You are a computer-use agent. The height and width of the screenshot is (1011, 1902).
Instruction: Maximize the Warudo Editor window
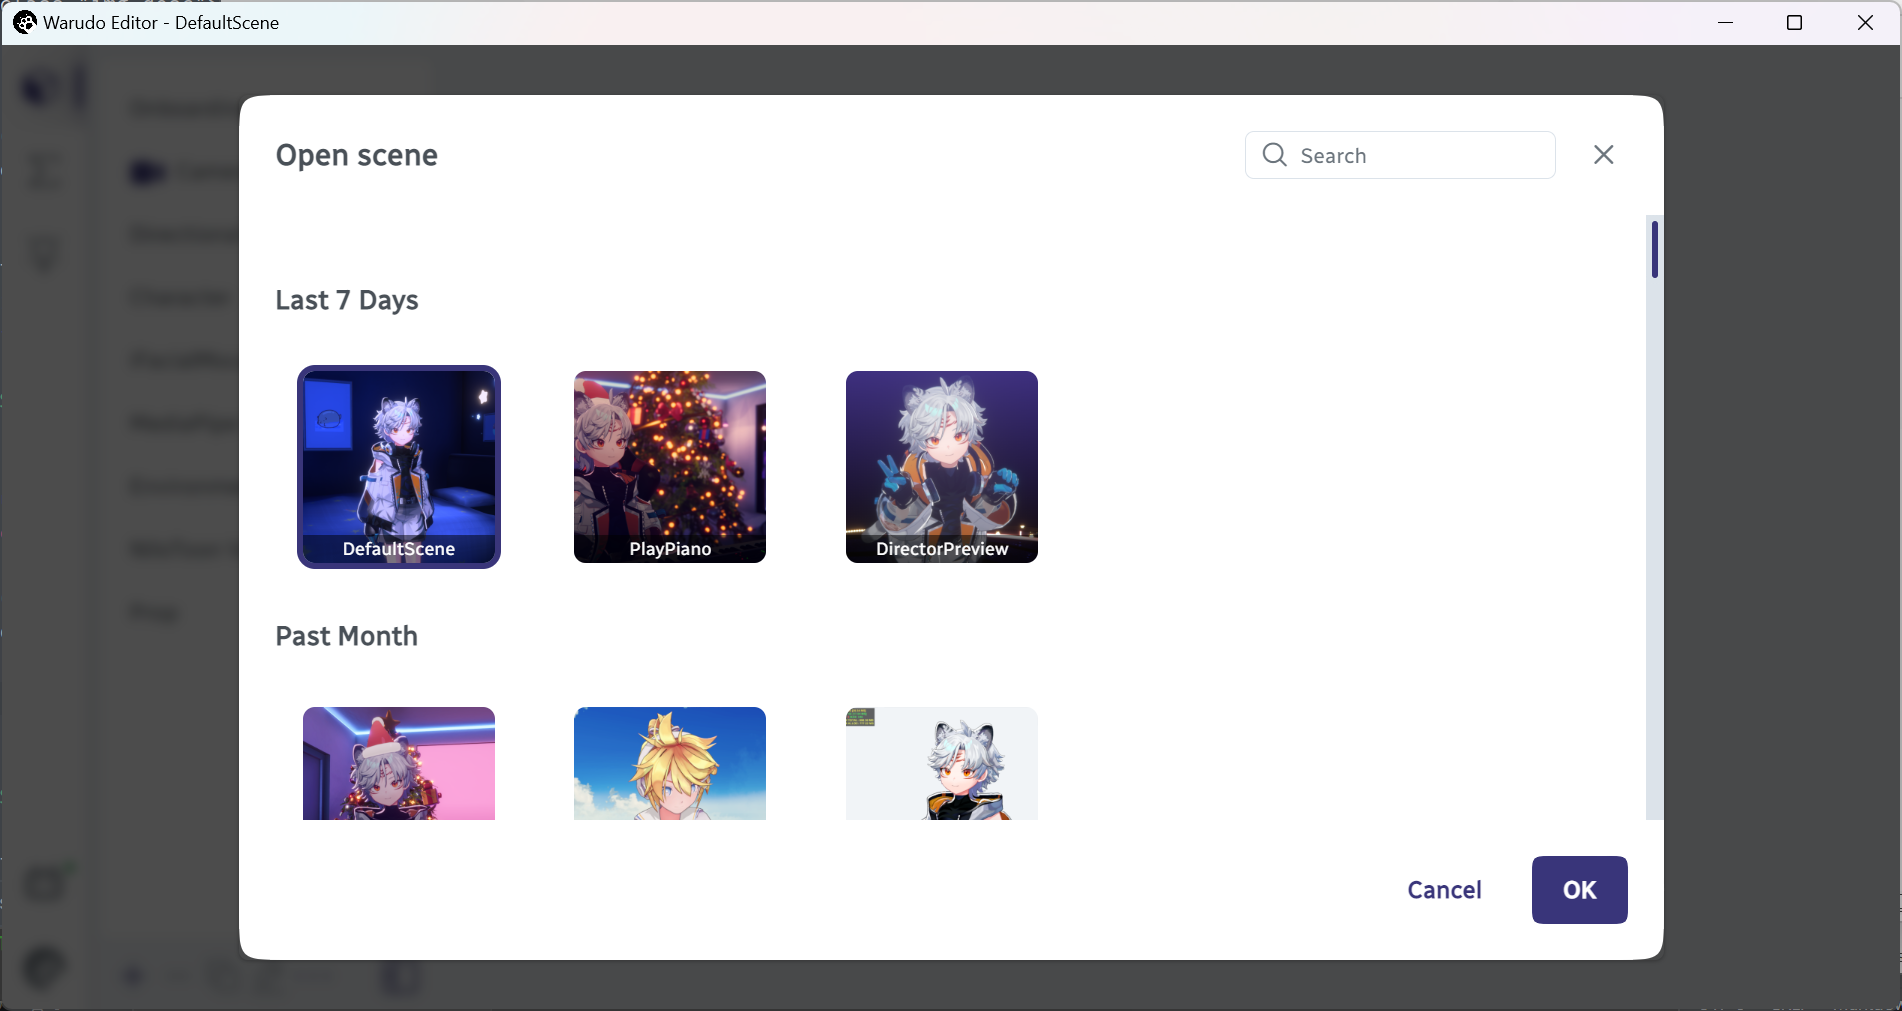[1794, 22]
